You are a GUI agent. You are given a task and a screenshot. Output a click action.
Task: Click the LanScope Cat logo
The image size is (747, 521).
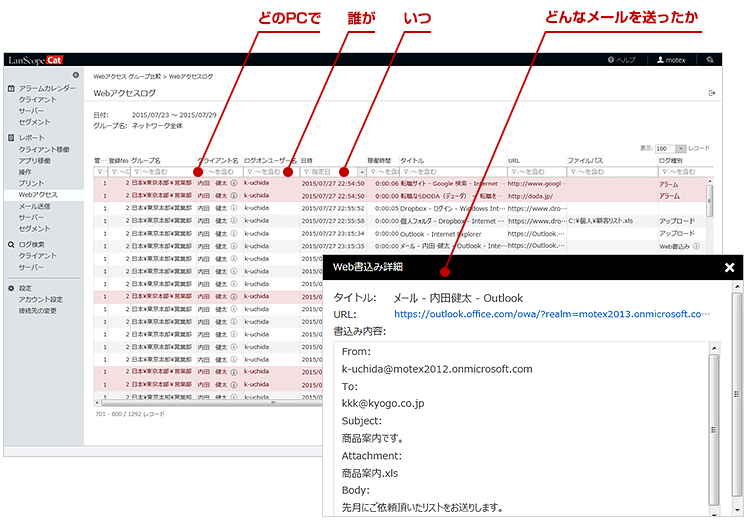(x=35, y=60)
